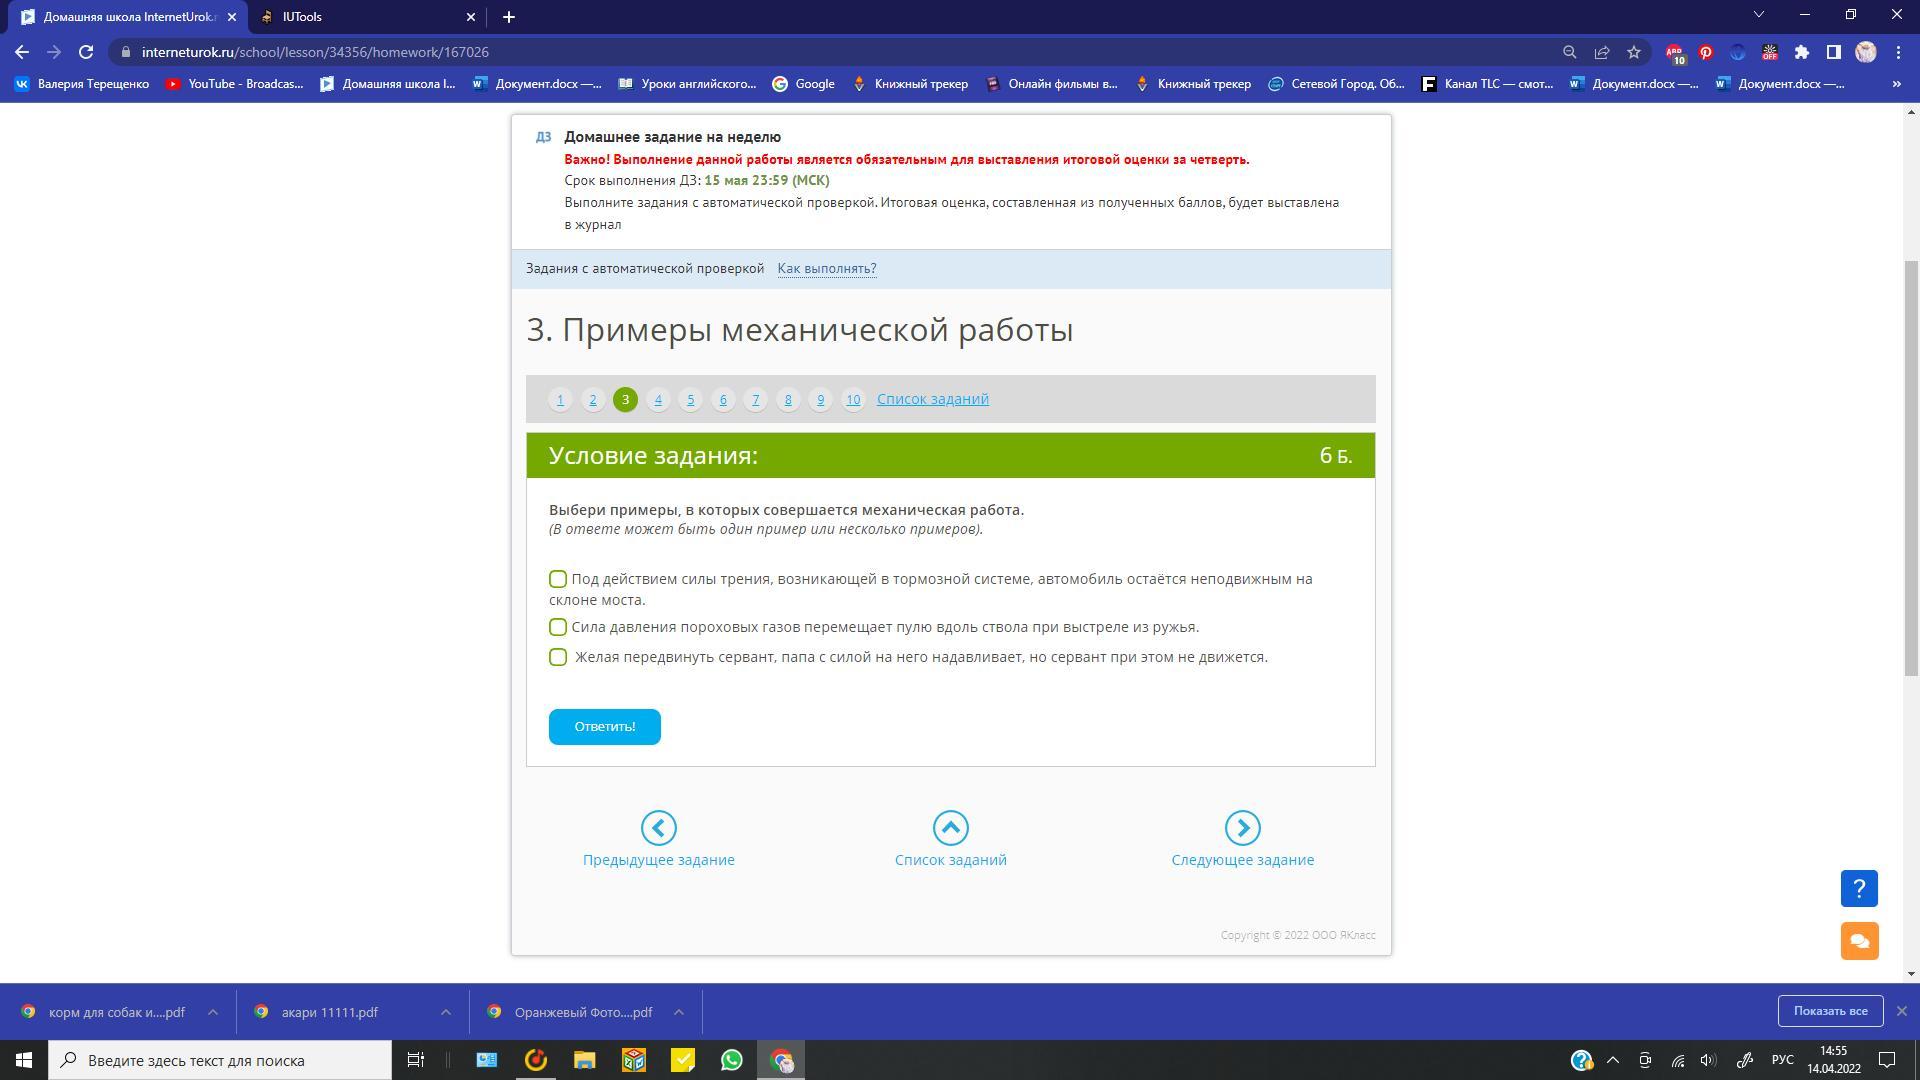Go to task number 1
Viewport: 1920px width, 1080px height.
(x=560, y=399)
